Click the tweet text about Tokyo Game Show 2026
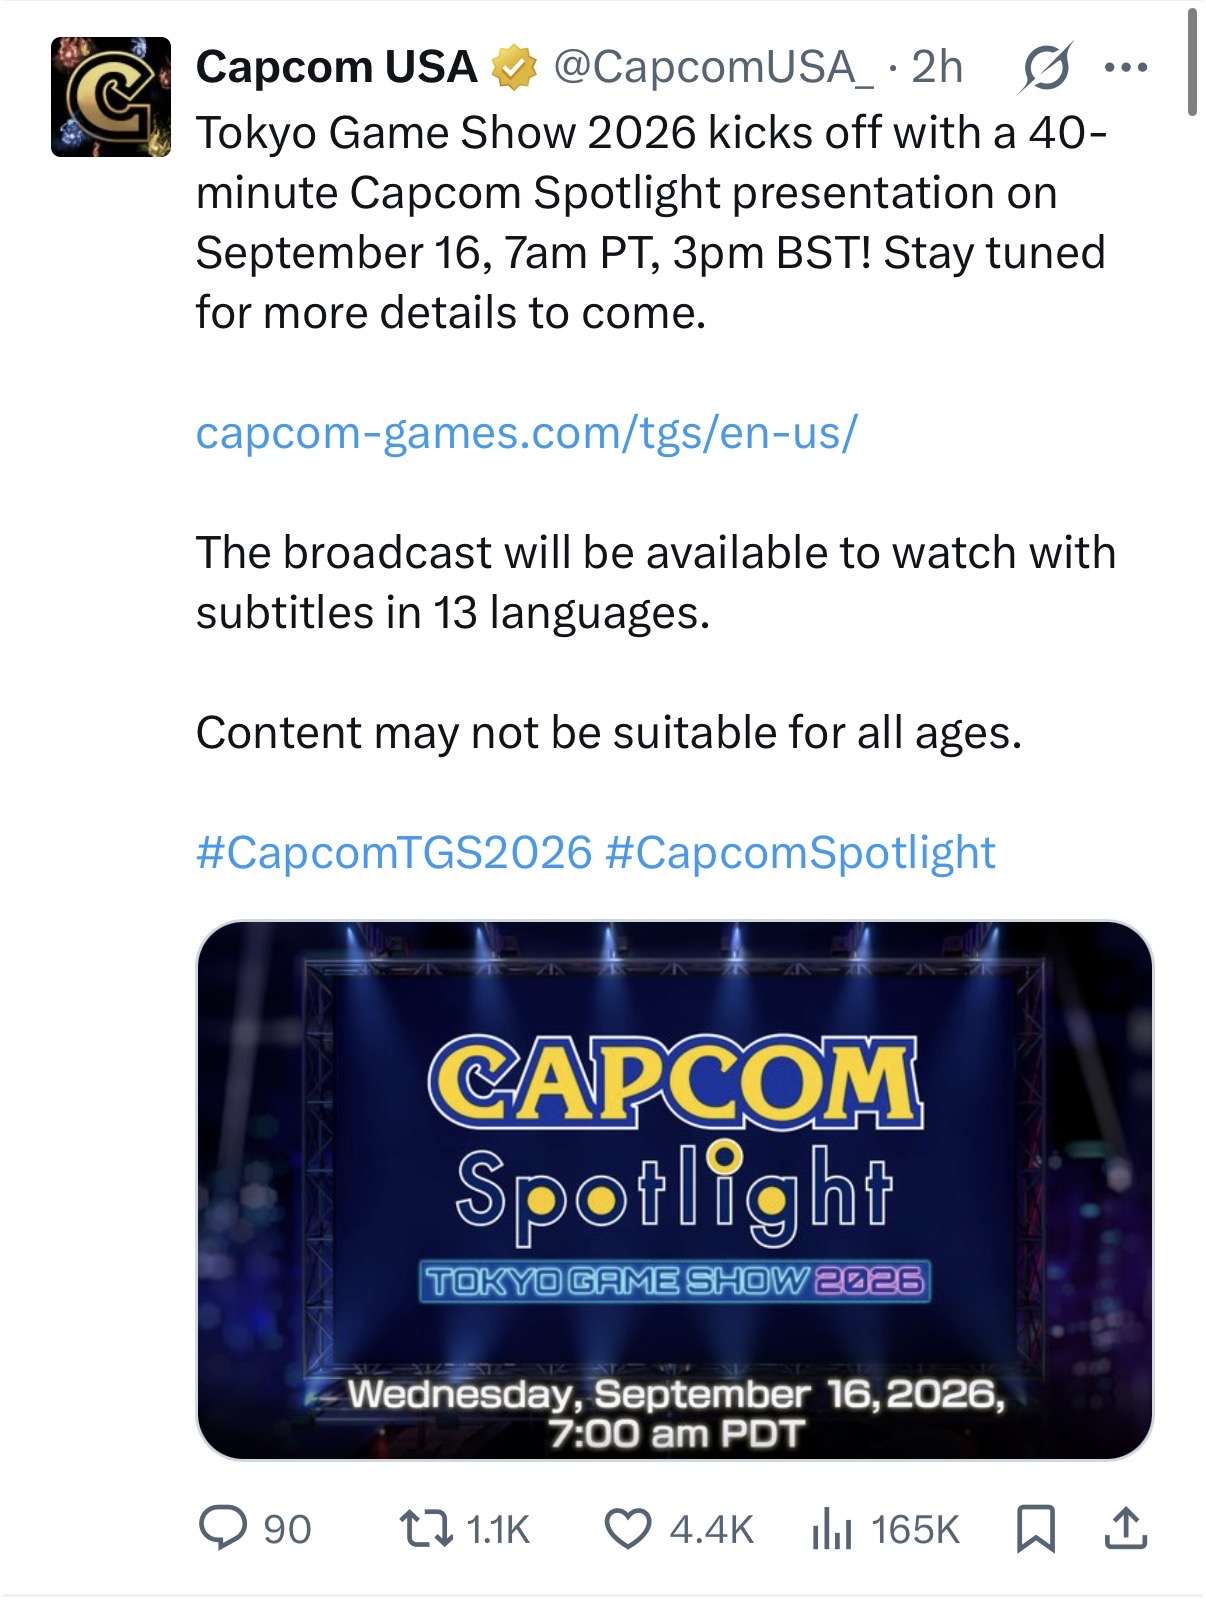This screenshot has width=1206, height=1604. pyautogui.click(x=652, y=222)
